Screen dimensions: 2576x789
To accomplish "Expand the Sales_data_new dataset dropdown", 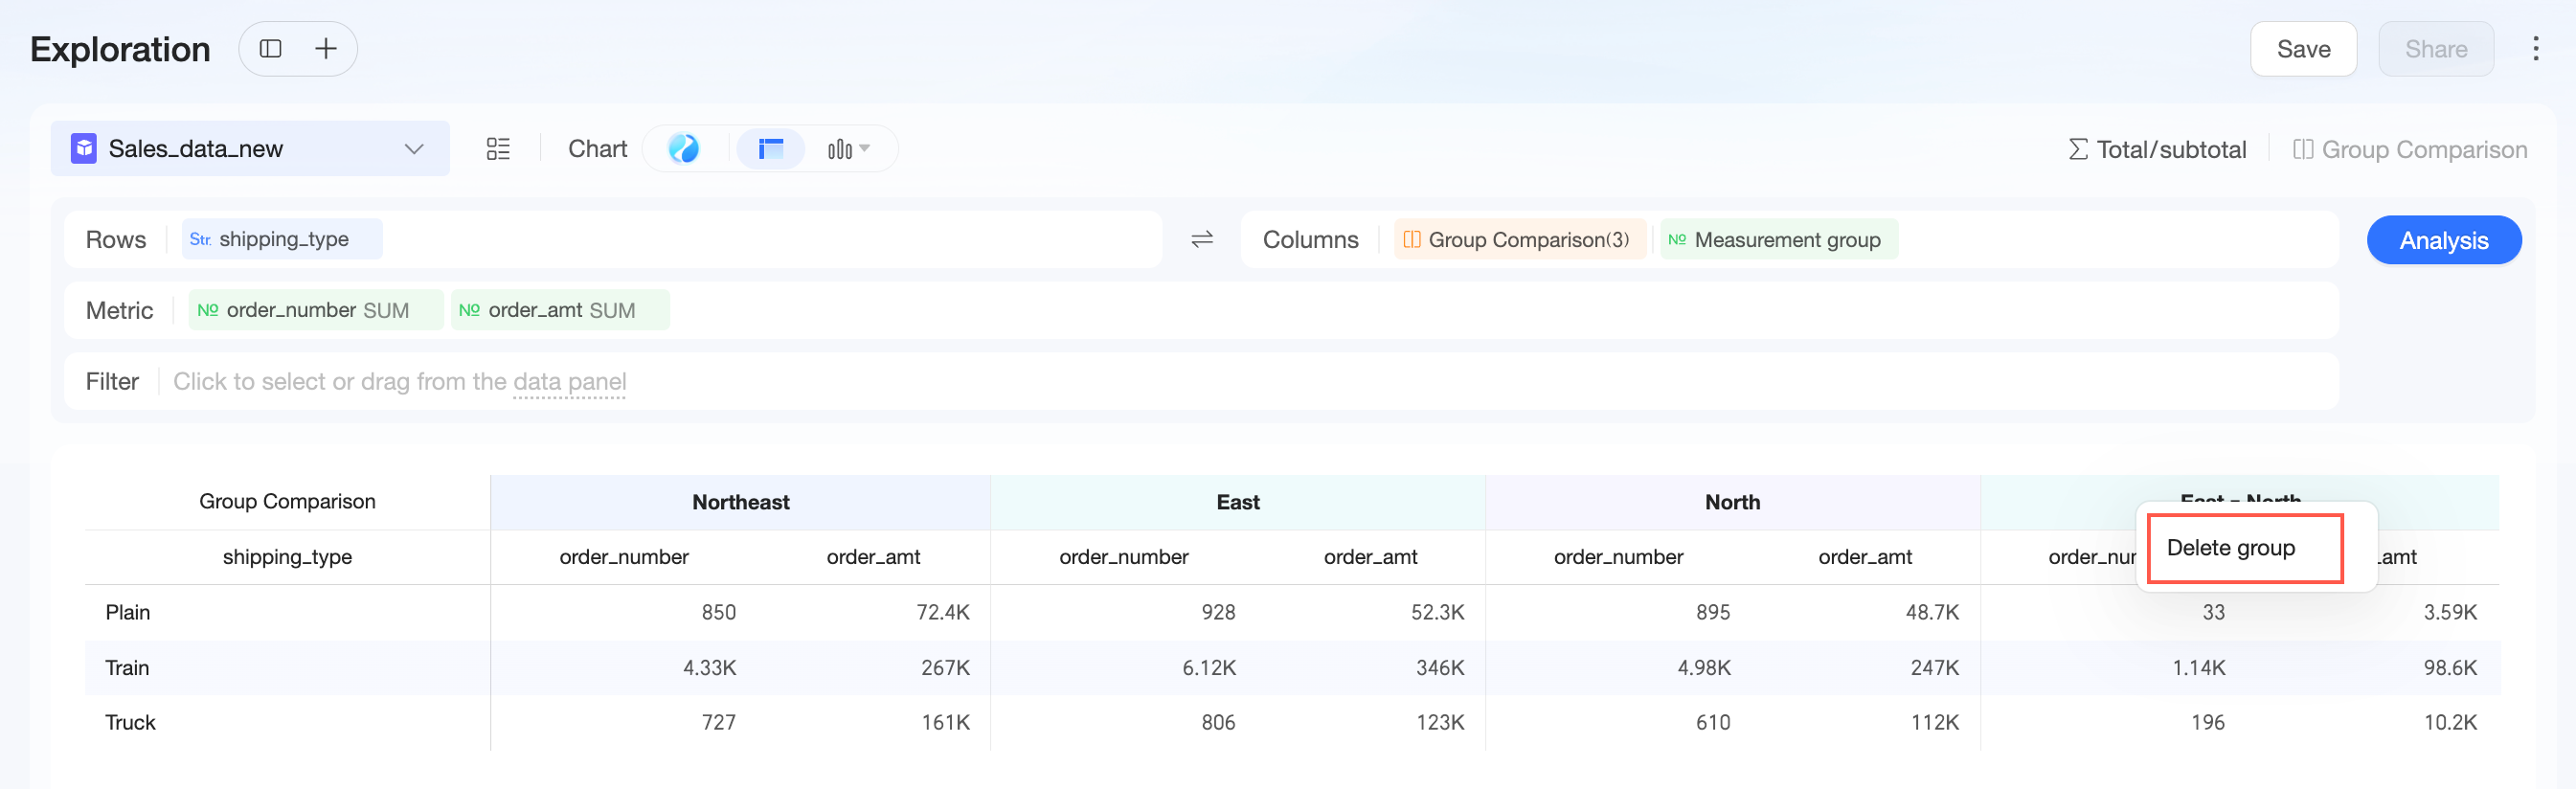I will [x=413, y=149].
